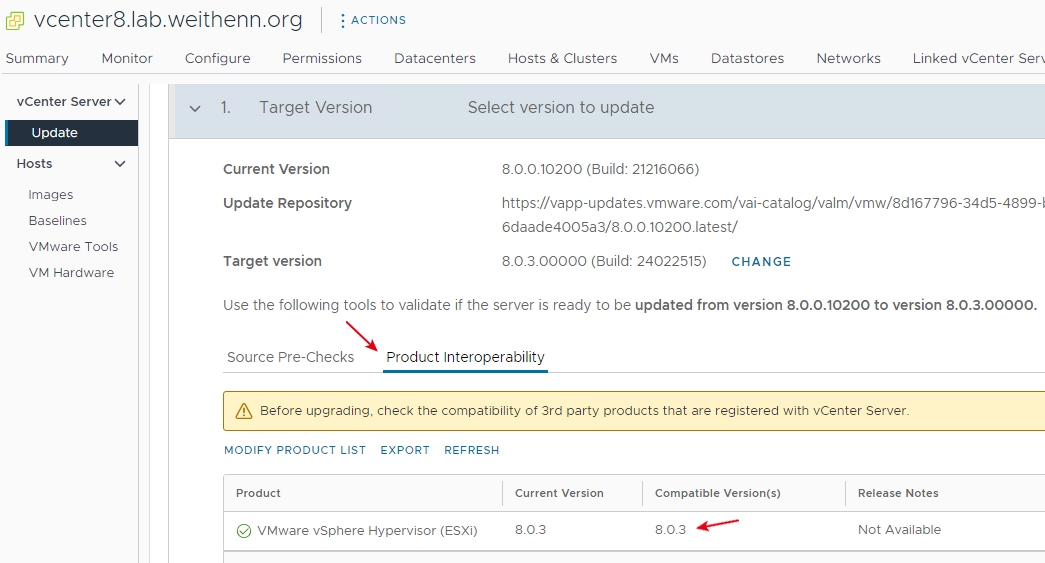
Task: Collapse the Hosts sidebar section
Action: click(x=120, y=164)
